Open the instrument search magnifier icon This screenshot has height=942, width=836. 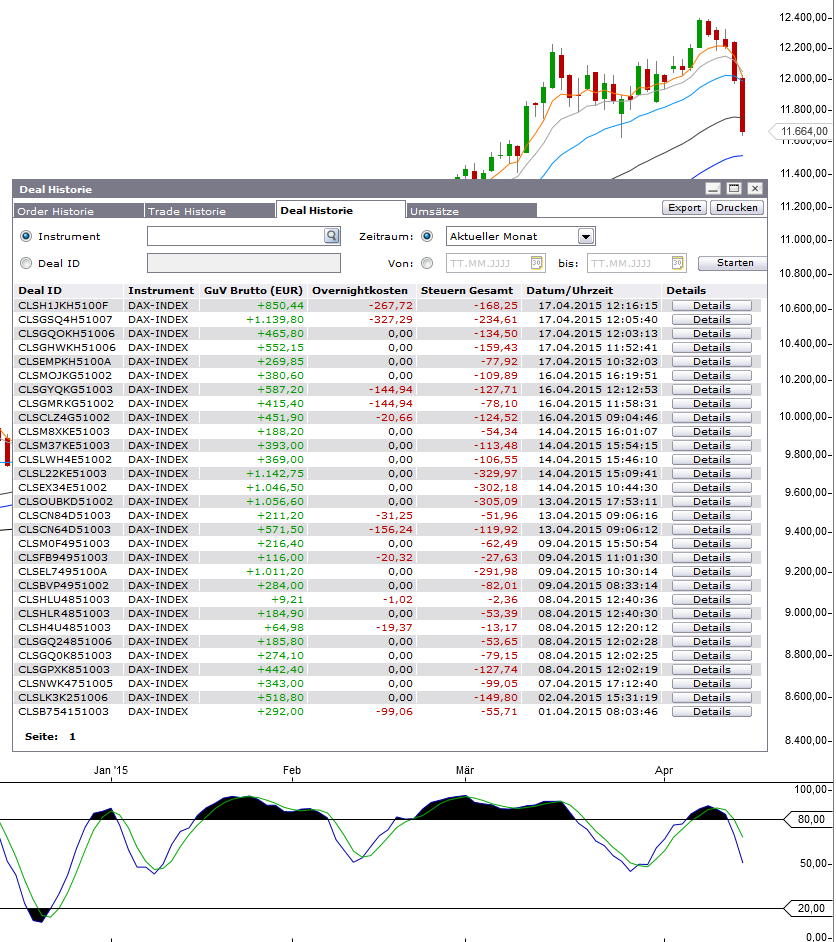[x=332, y=236]
